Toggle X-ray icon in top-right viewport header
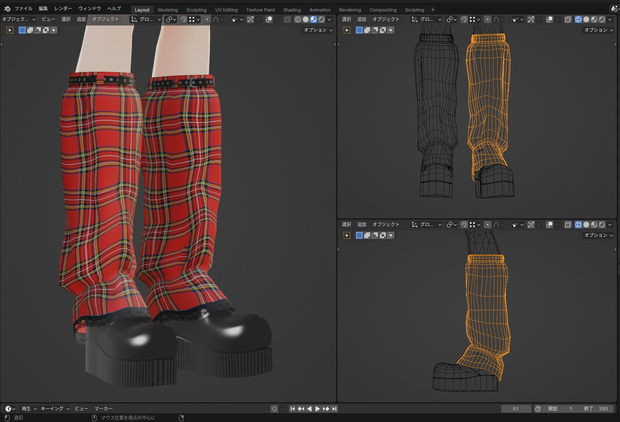 tap(568, 19)
